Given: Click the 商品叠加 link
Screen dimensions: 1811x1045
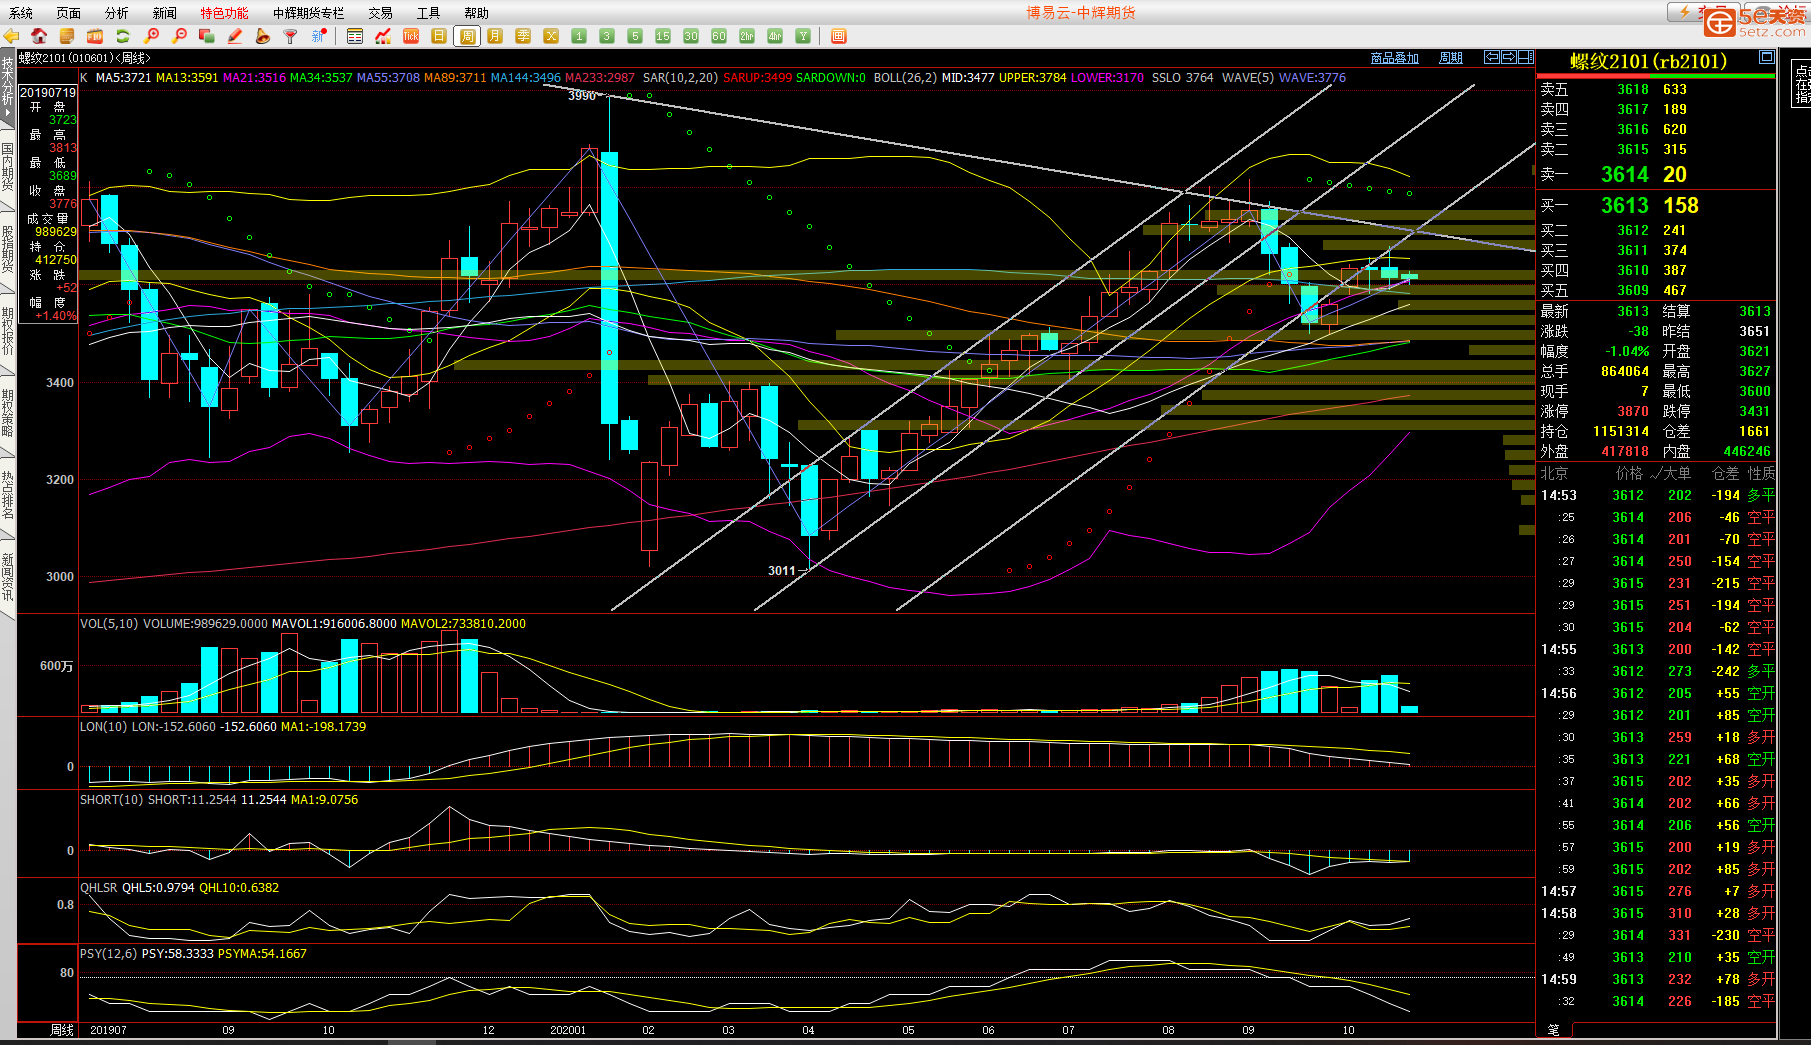Looking at the screenshot, I should (1394, 58).
